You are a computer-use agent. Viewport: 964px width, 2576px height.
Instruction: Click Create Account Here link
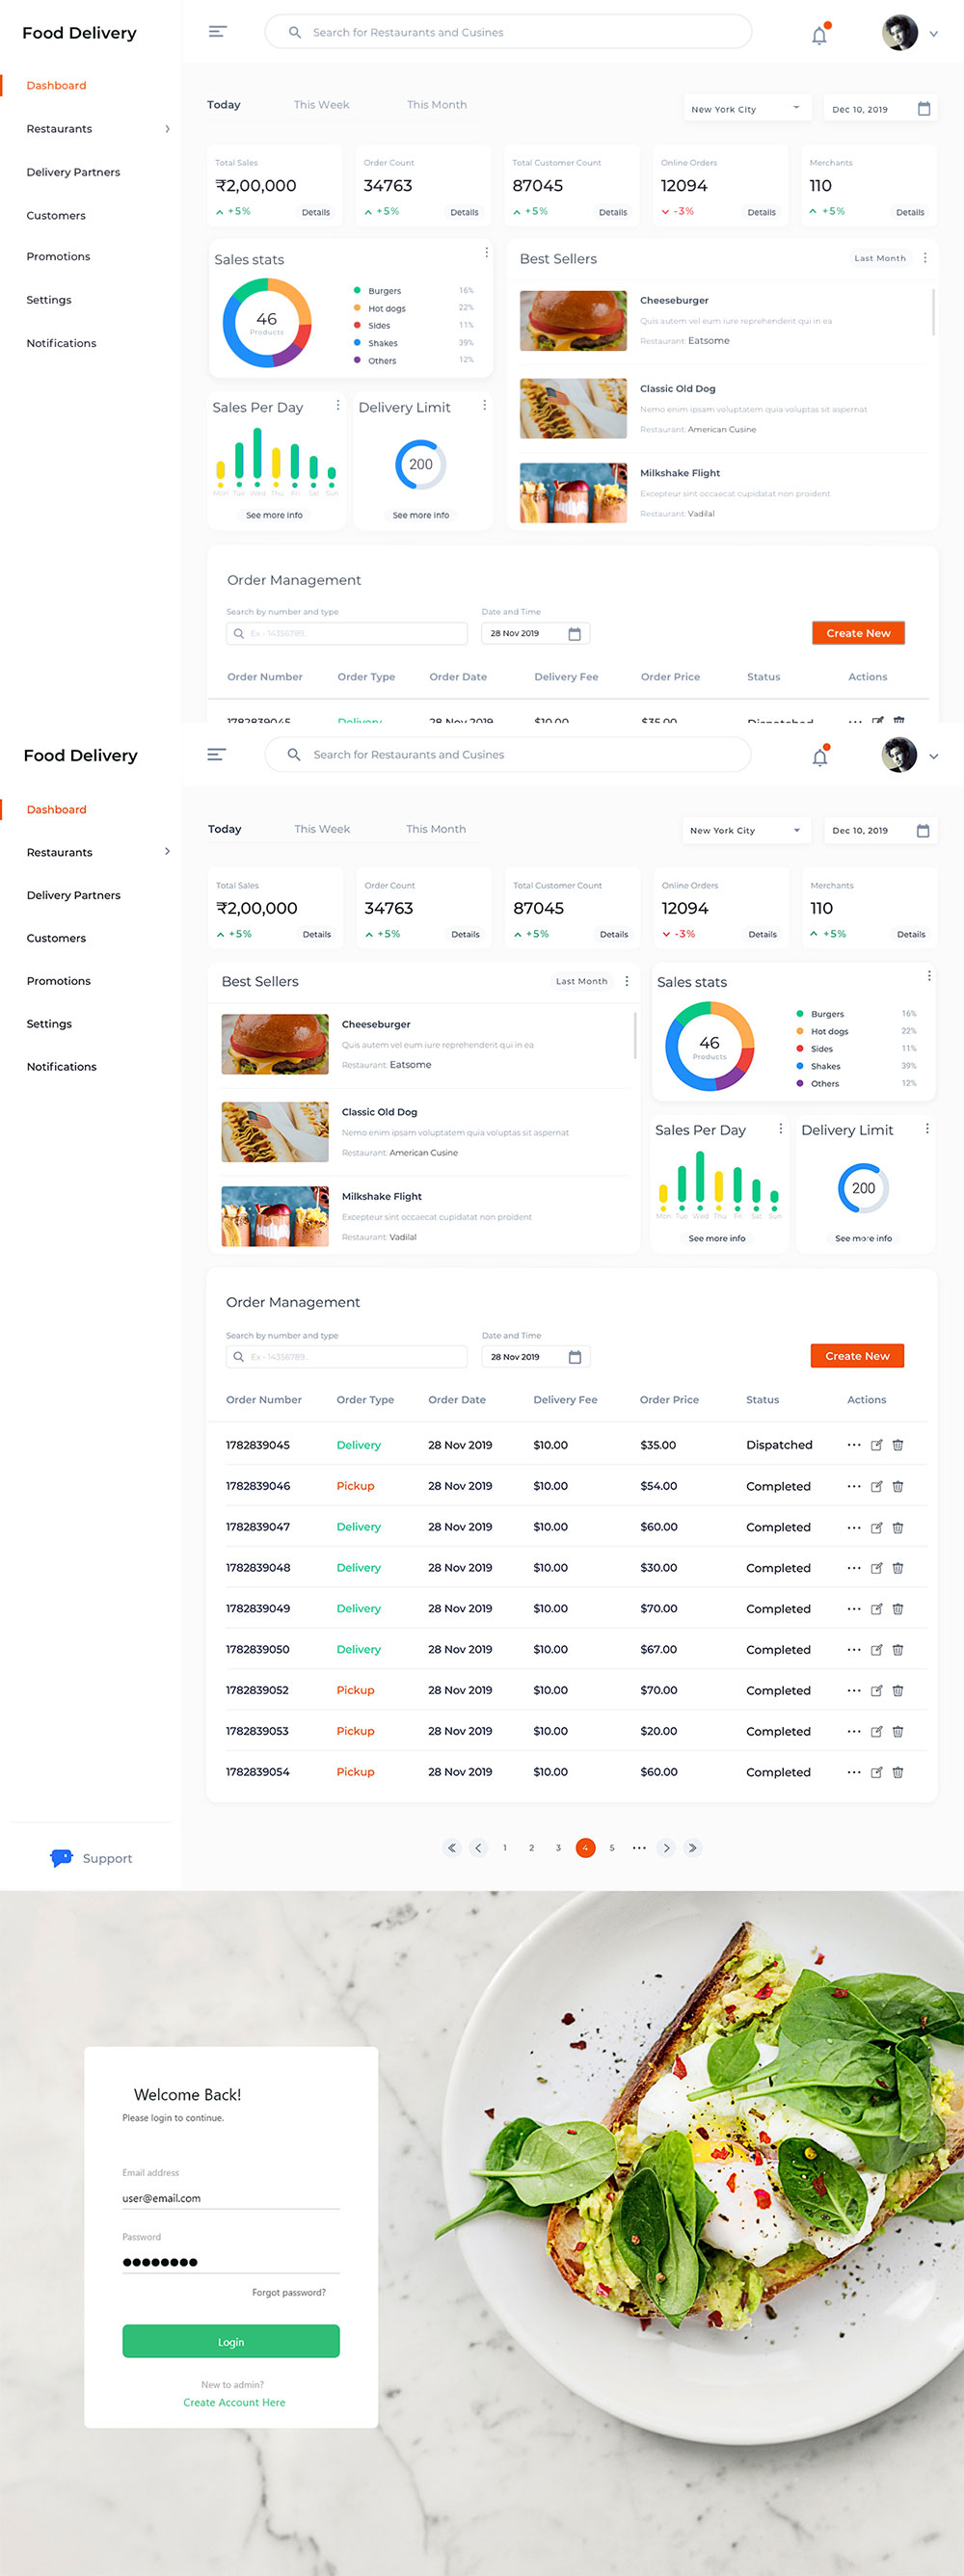click(x=234, y=2402)
